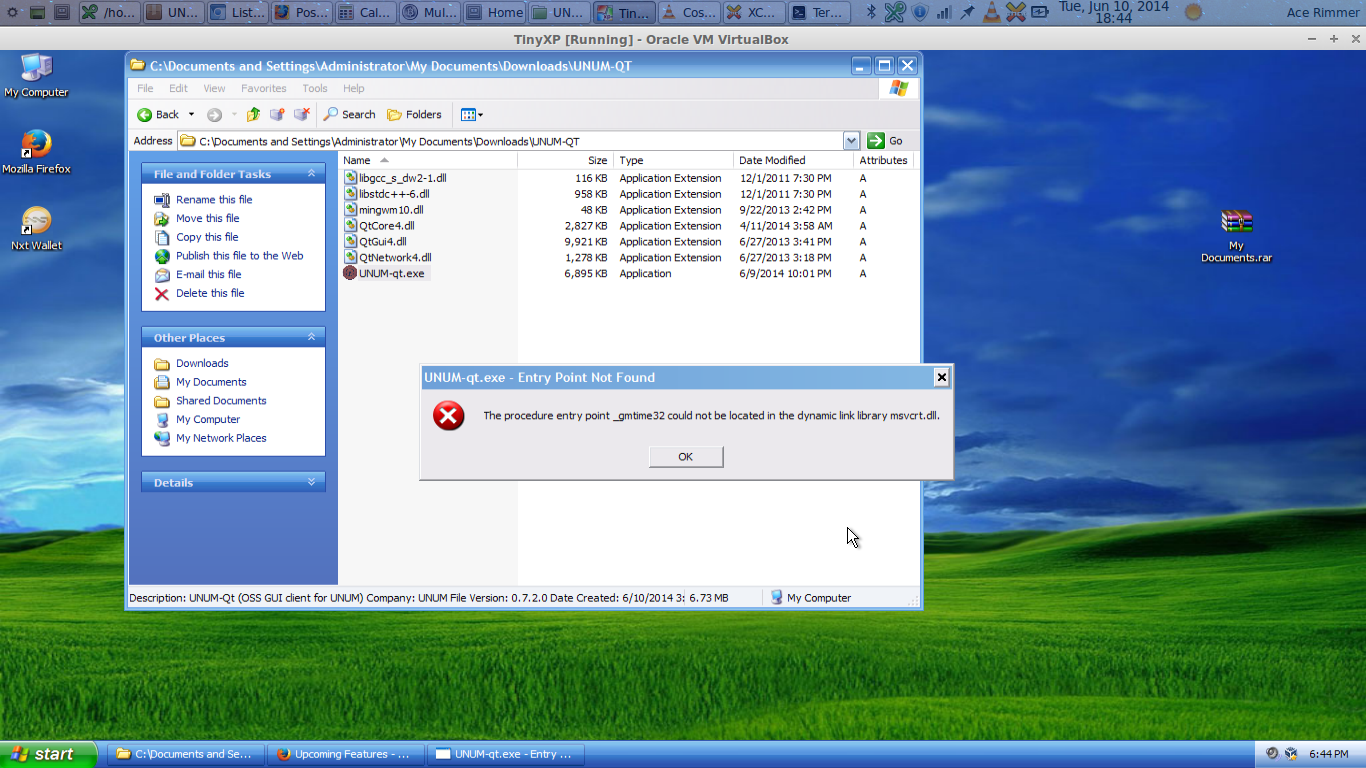Sort files by Name column header

click(x=428, y=160)
